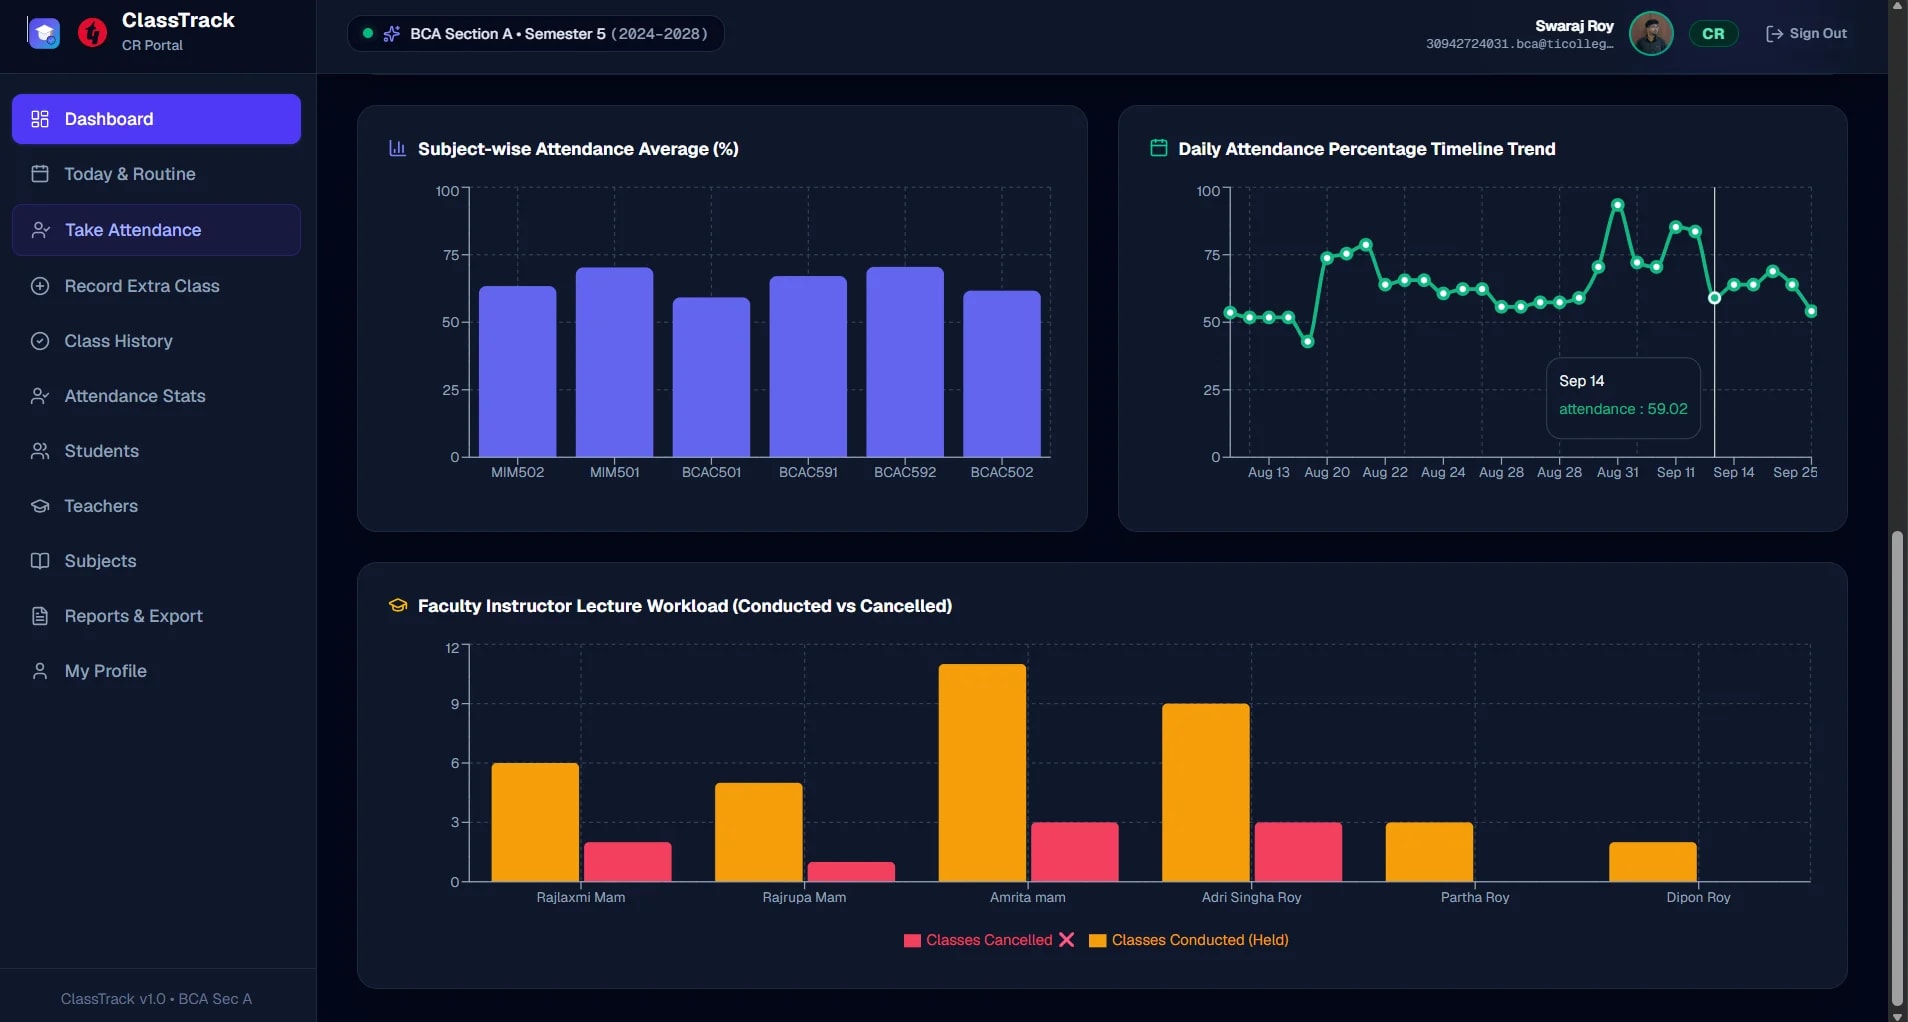Click the Today & Routine calendar icon
1908x1022 pixels.
click(x=40, y=174)
